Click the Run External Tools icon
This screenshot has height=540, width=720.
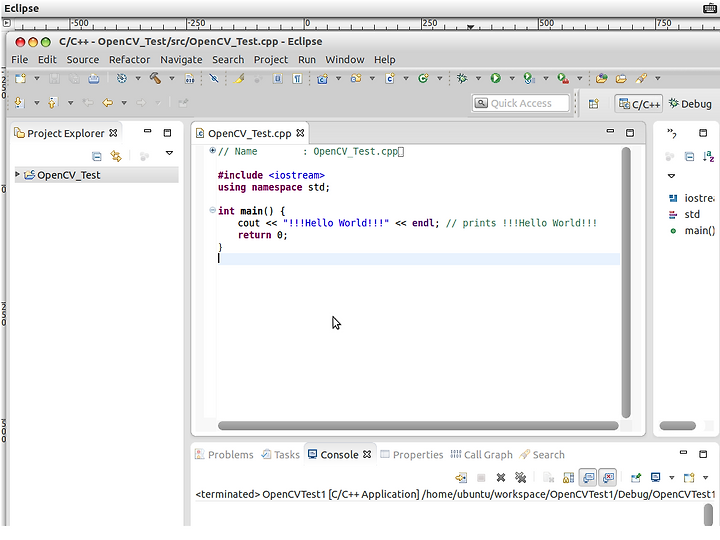[x=563, y=79]
